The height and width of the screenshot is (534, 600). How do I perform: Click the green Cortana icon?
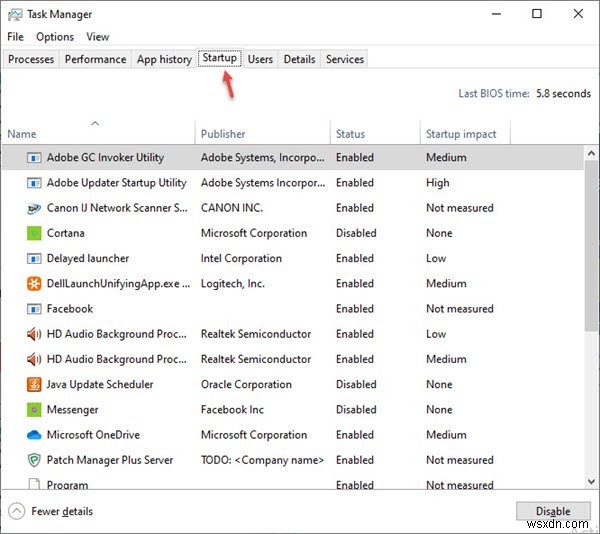34,233
